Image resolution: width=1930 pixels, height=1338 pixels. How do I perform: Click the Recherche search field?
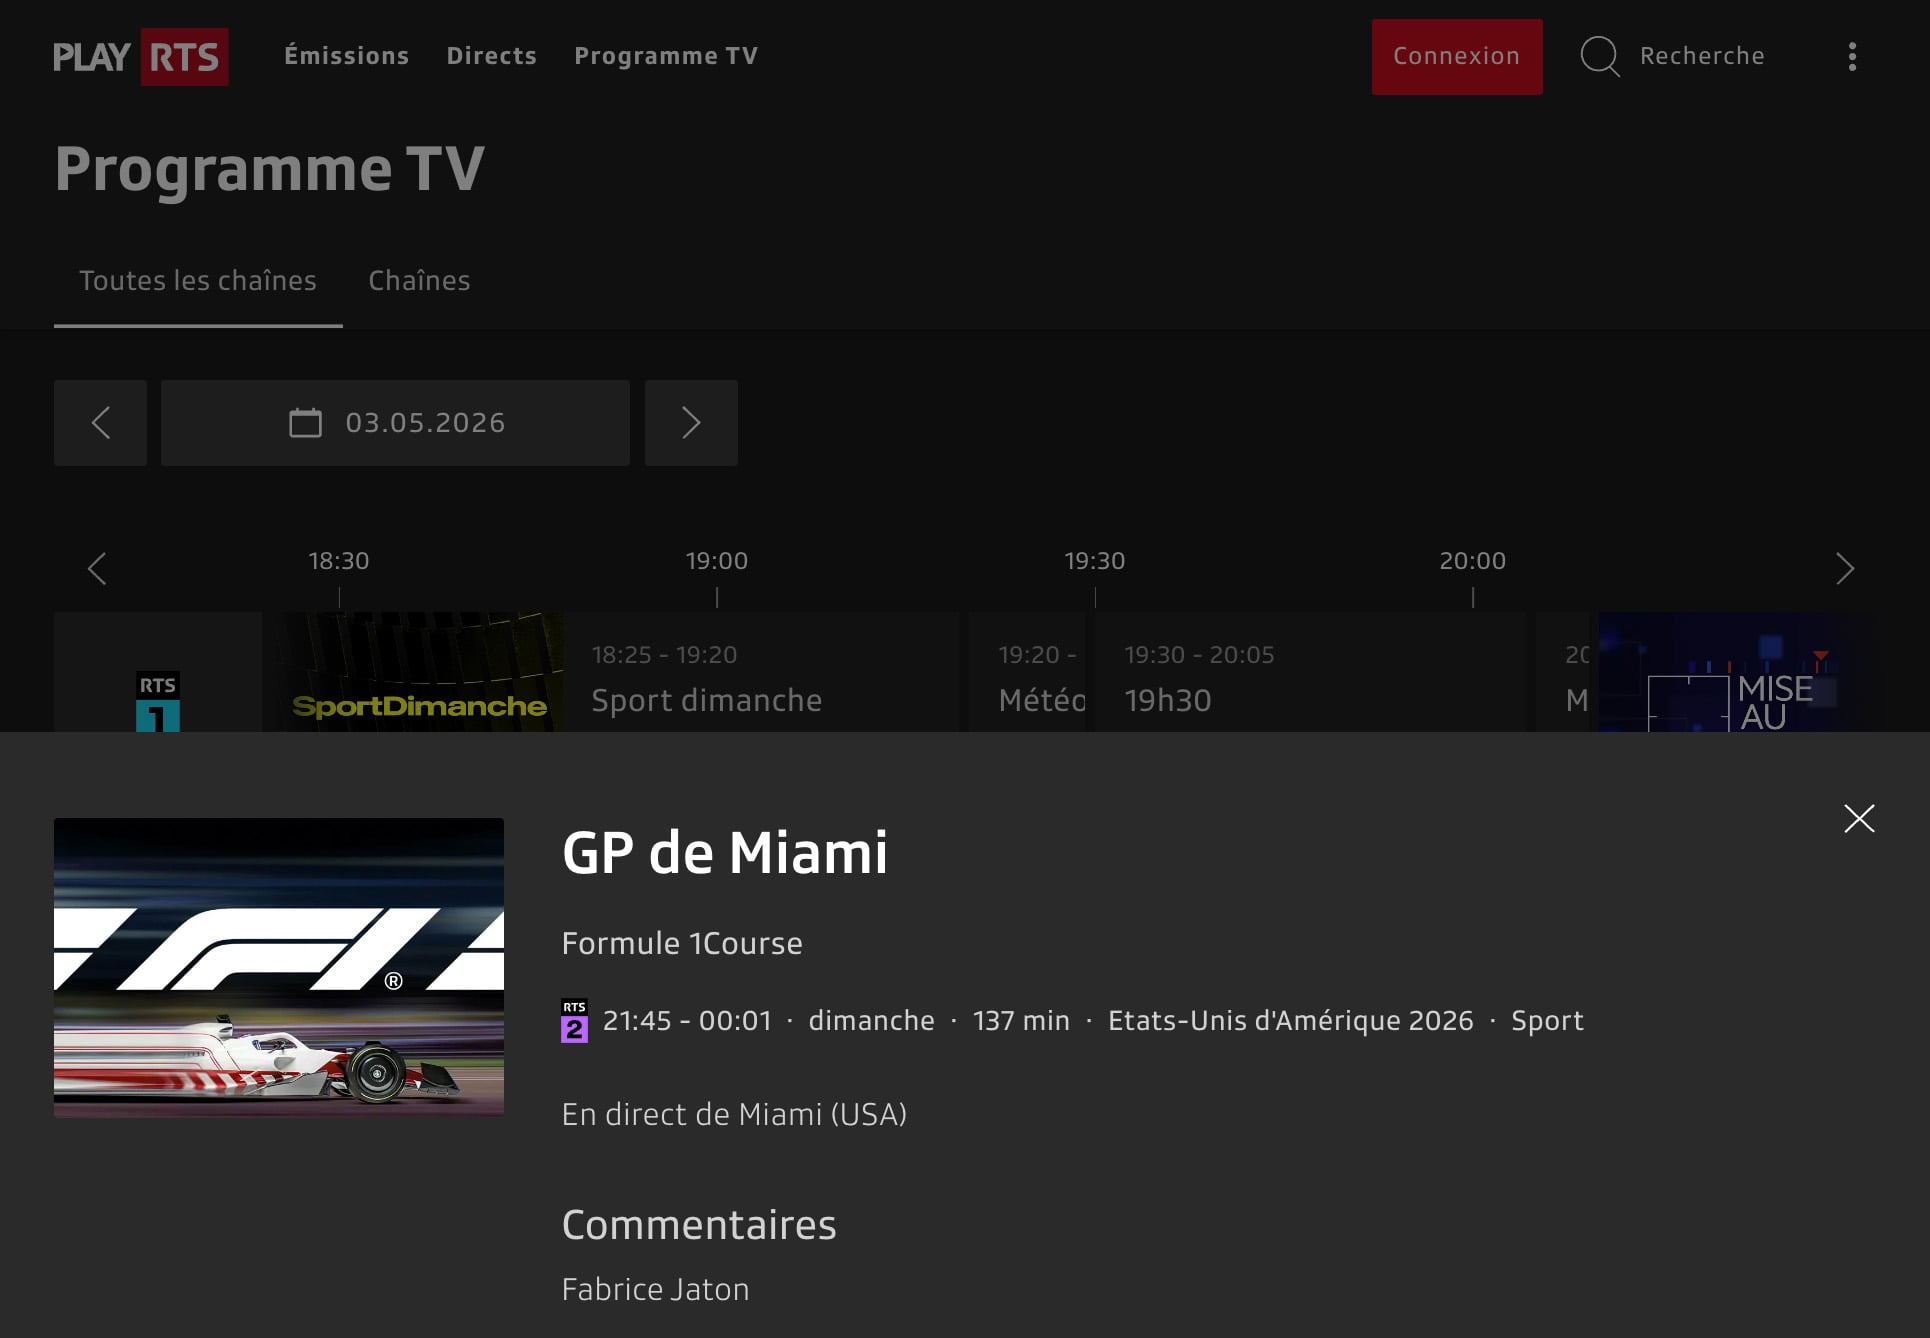1702,56
